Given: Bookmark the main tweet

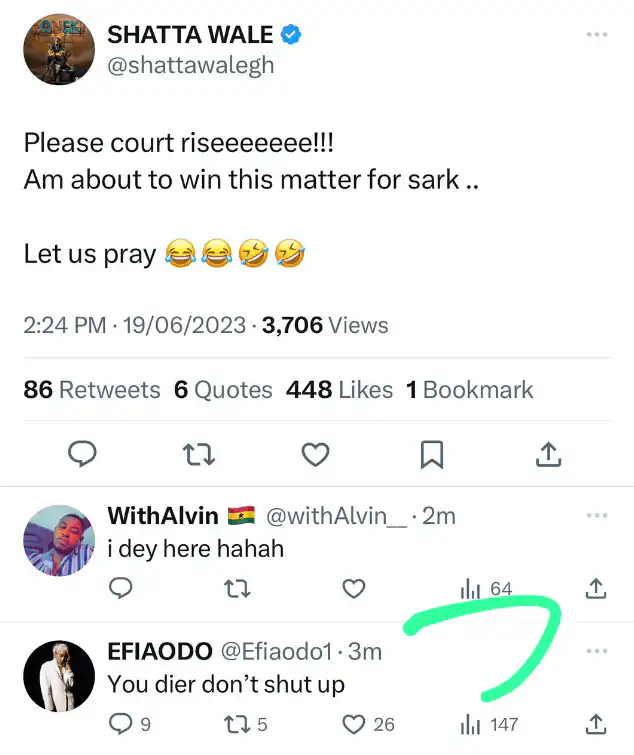Looking at the screenshot, I should point(431,455).
